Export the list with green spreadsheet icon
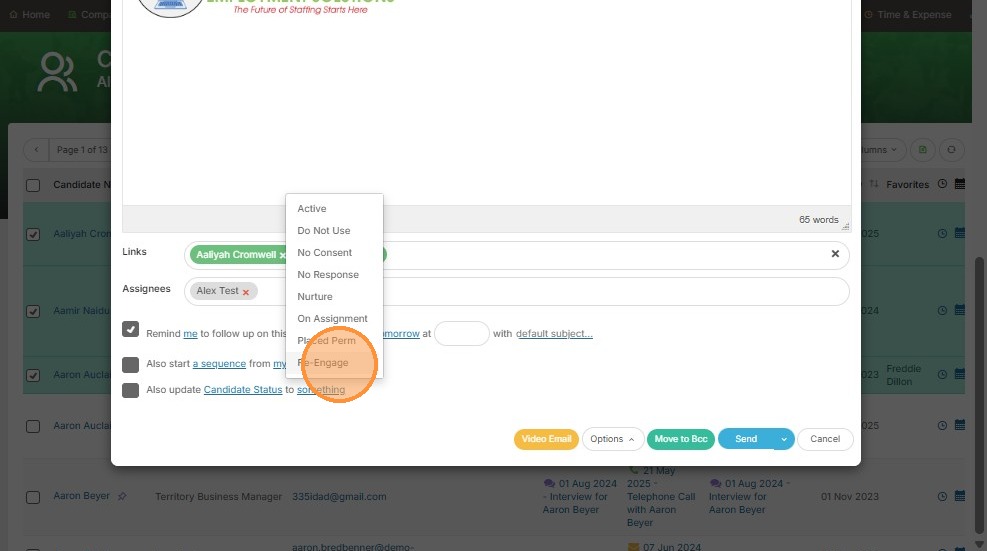Viewport: 987px width, 551px height. [x=922, y=150]
